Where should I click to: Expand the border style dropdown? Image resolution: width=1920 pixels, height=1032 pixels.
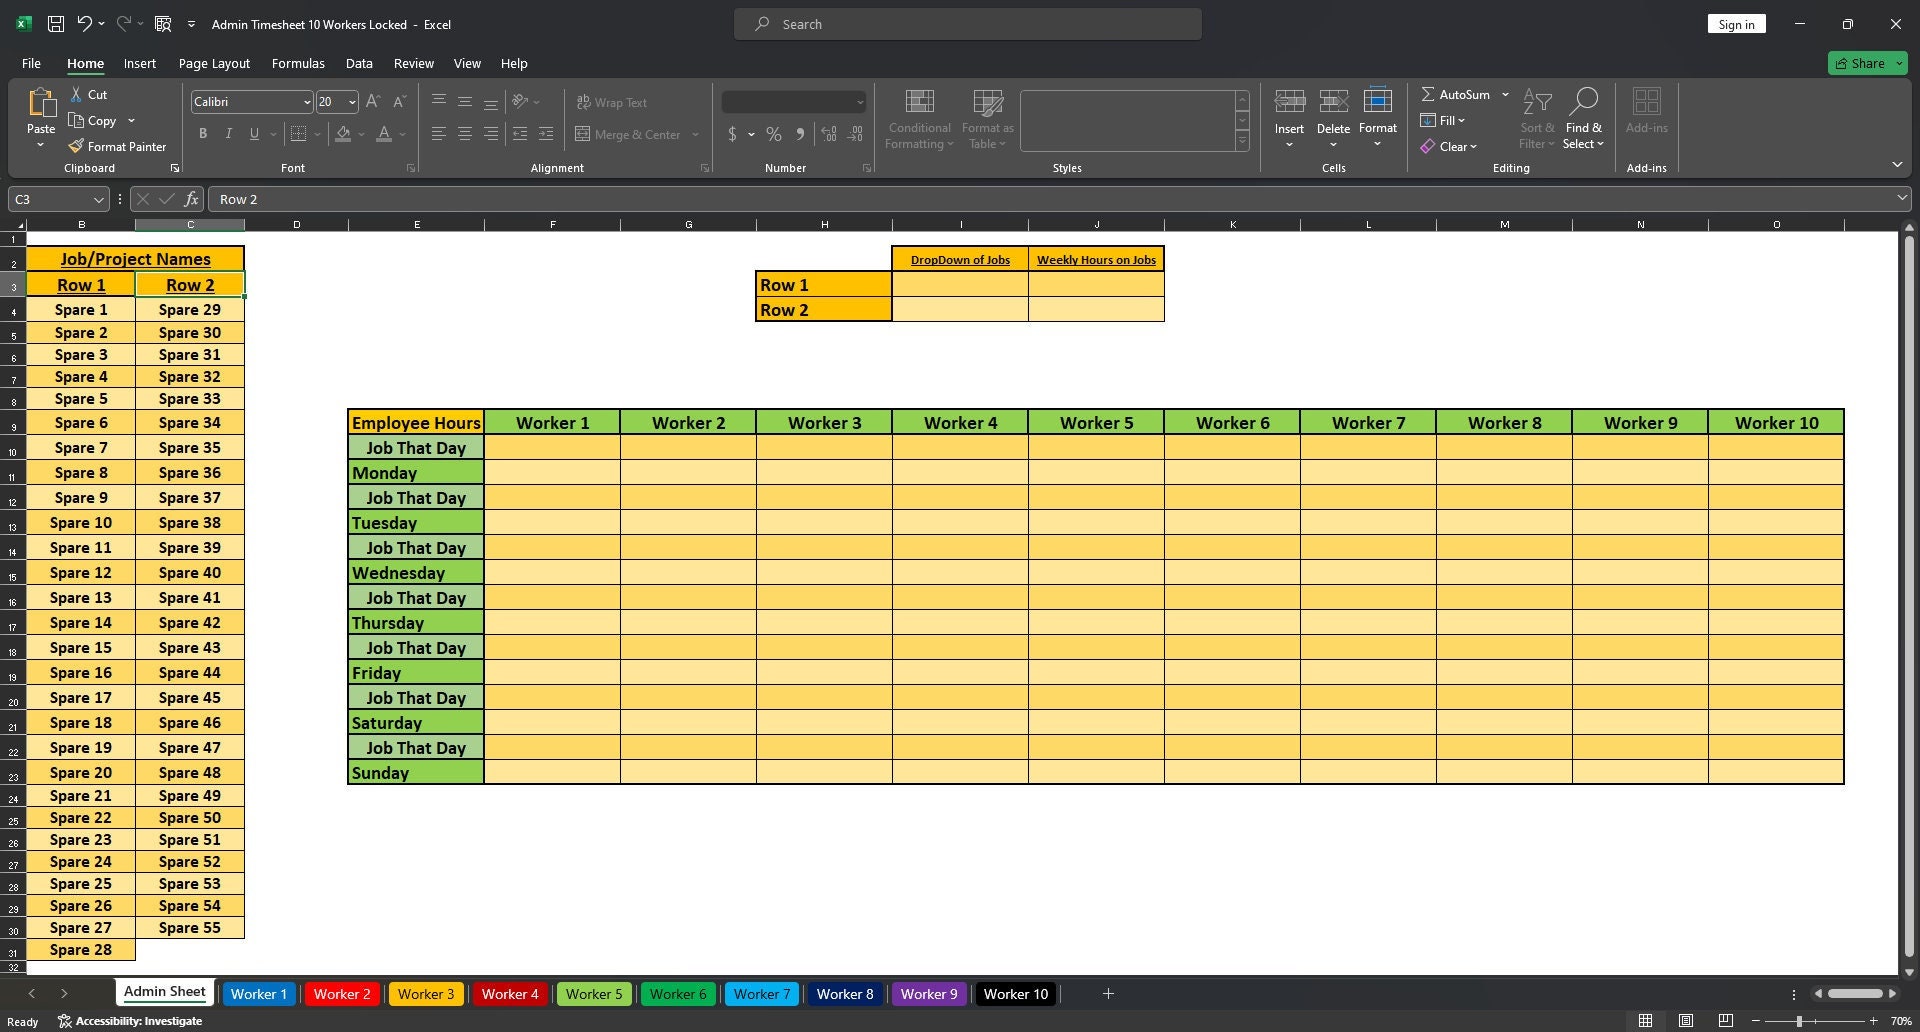click(318, 133)
